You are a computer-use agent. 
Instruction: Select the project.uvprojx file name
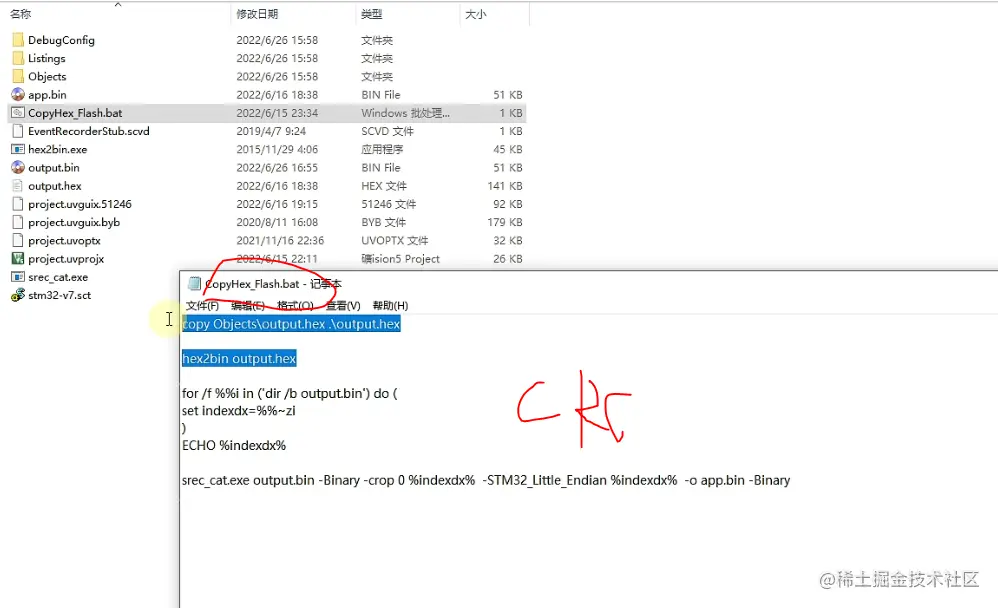coord(66,259)
